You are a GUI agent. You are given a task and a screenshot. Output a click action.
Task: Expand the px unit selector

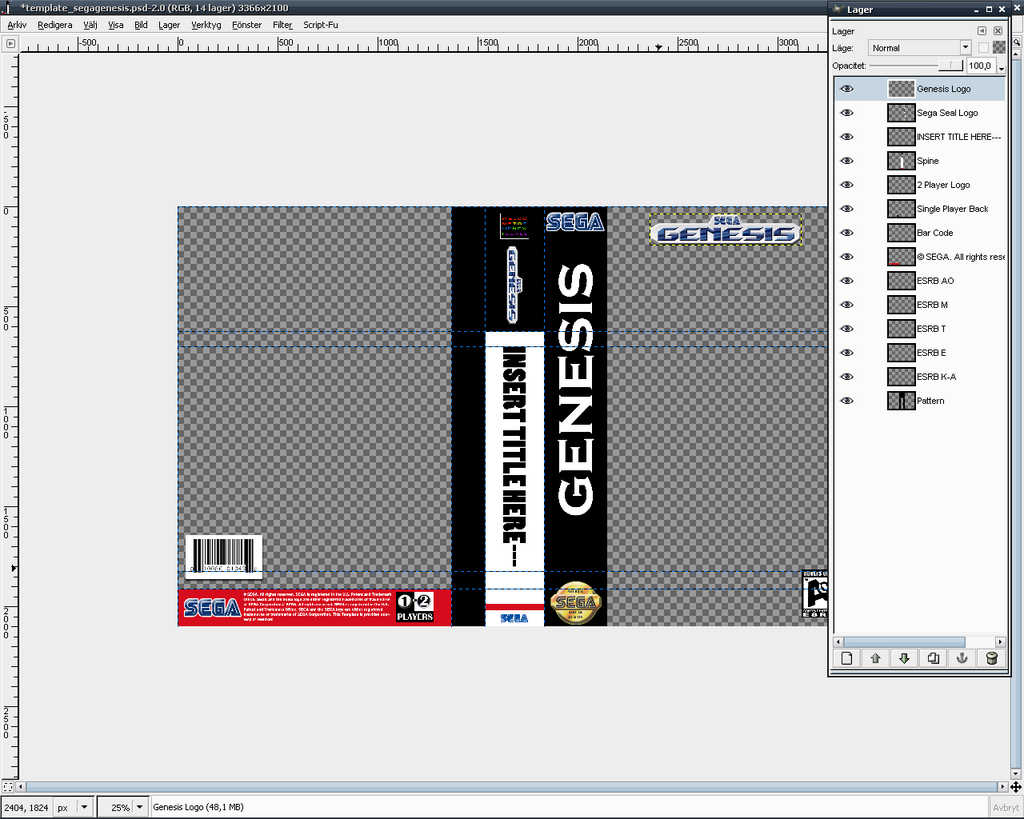(x=83, y=807)
